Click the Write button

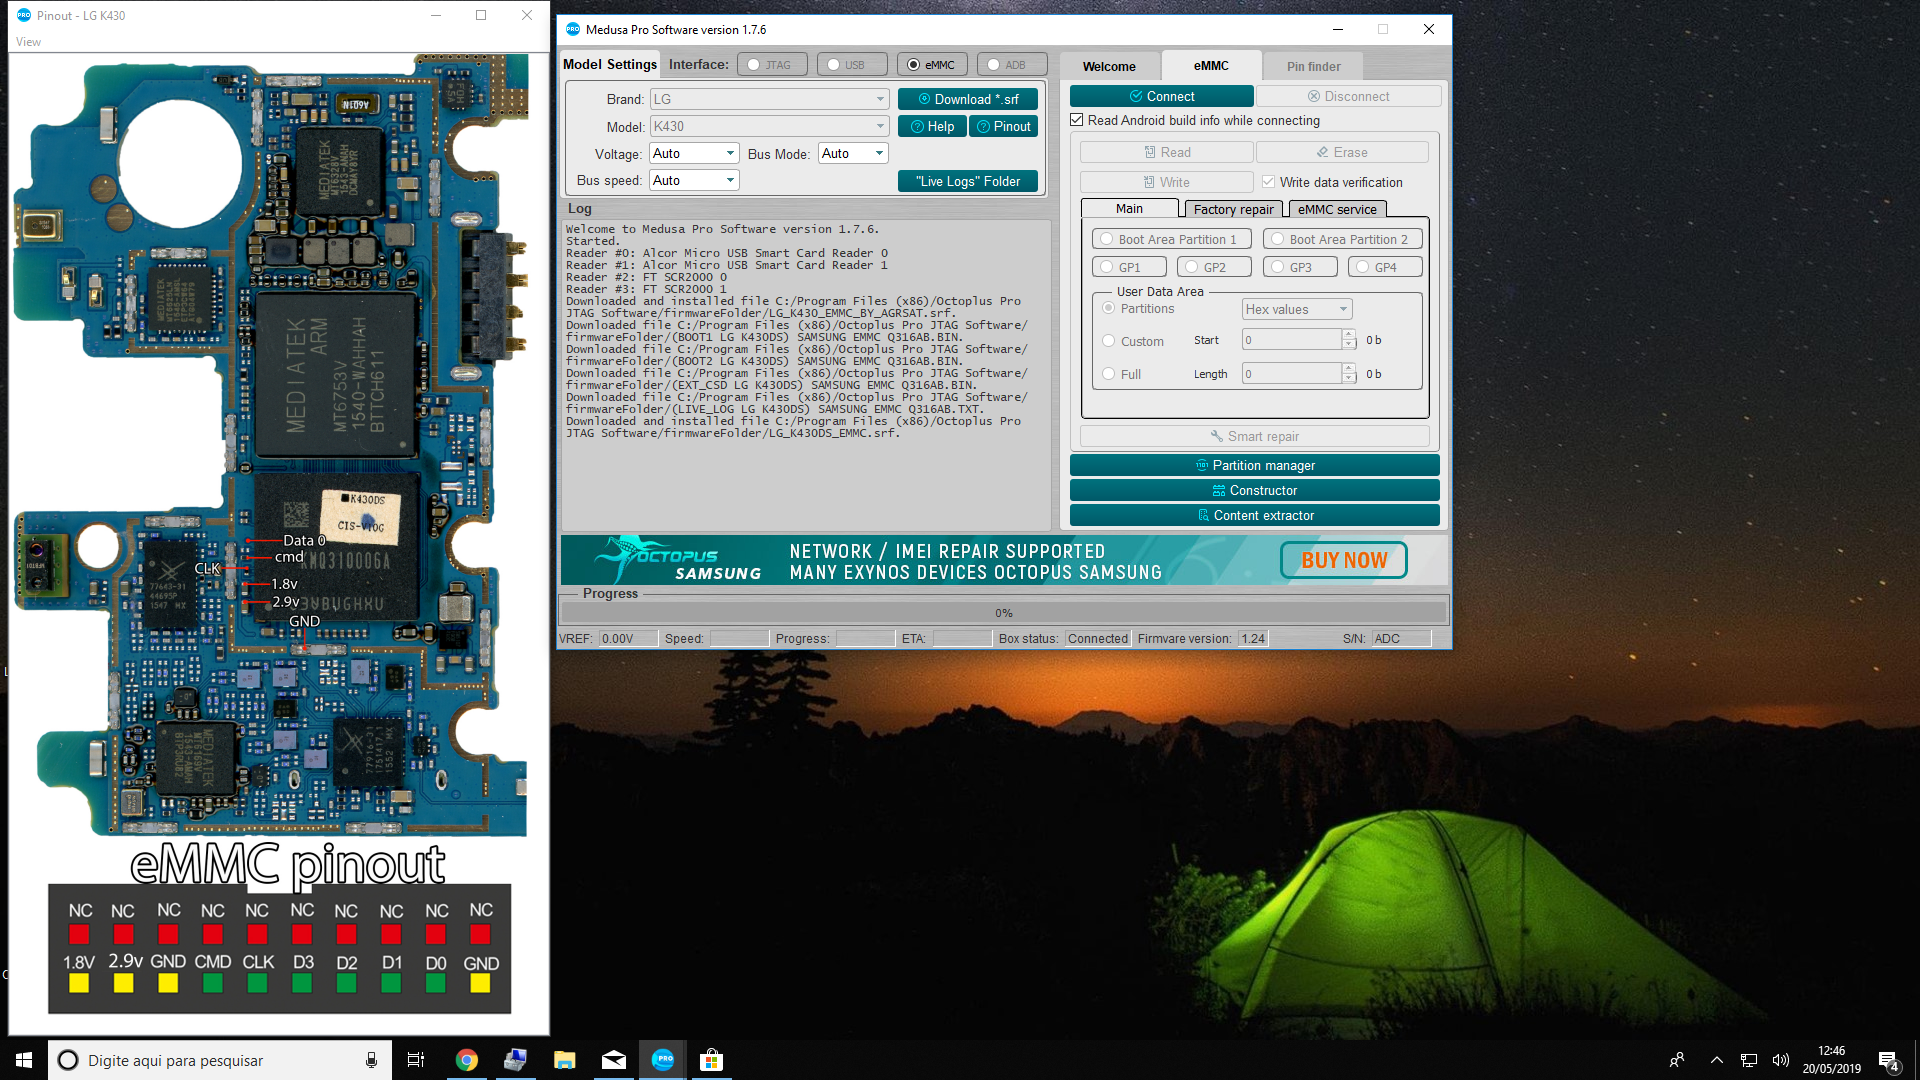coord(1166,182)
